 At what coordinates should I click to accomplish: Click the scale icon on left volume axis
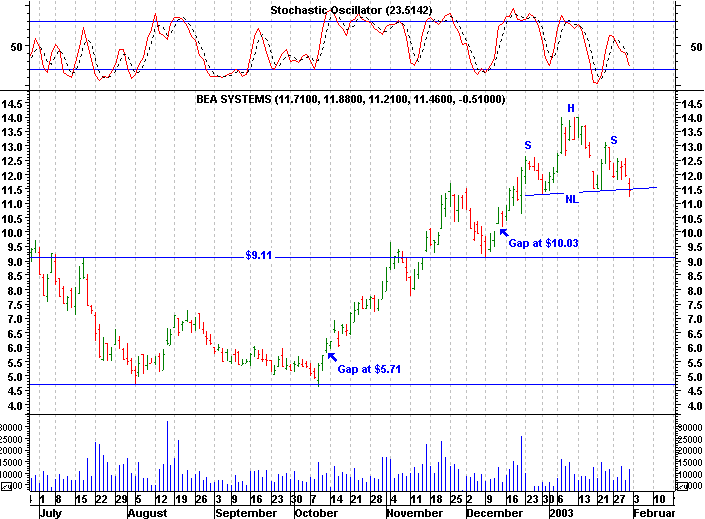pyautogui.click(x=5, y=486)
